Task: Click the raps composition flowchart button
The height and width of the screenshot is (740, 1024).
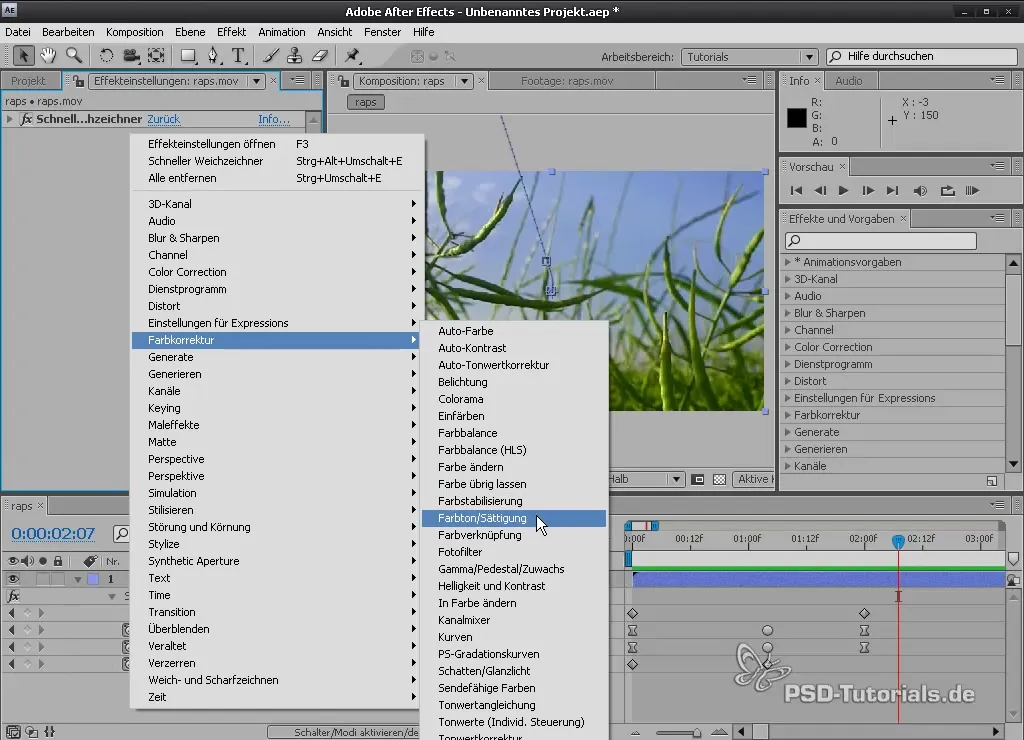Action: click(366, 102)
